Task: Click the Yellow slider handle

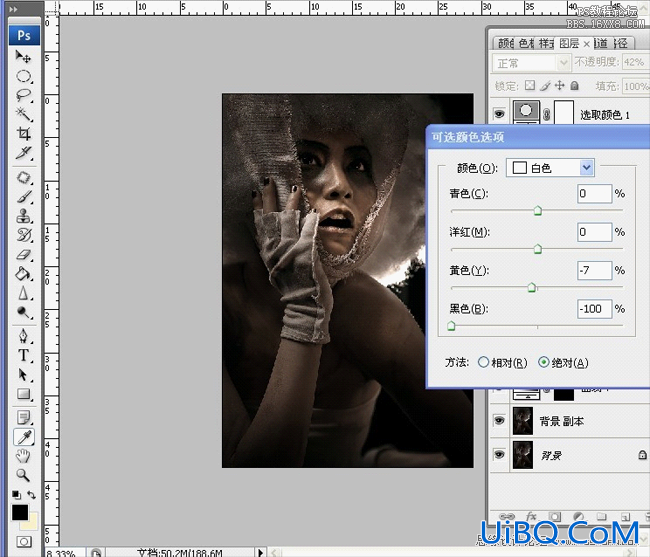Action: coord(532,287)
